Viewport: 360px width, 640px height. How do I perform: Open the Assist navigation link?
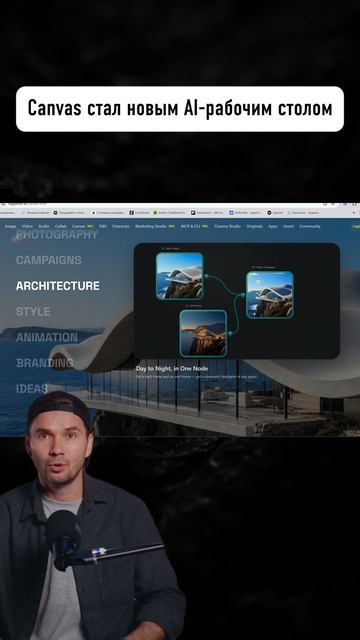289,226
